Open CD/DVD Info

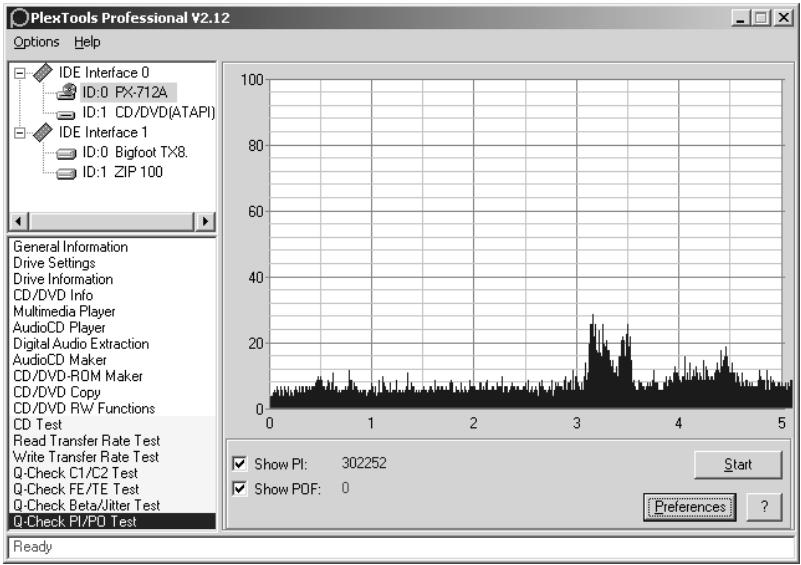pos(53,295)
